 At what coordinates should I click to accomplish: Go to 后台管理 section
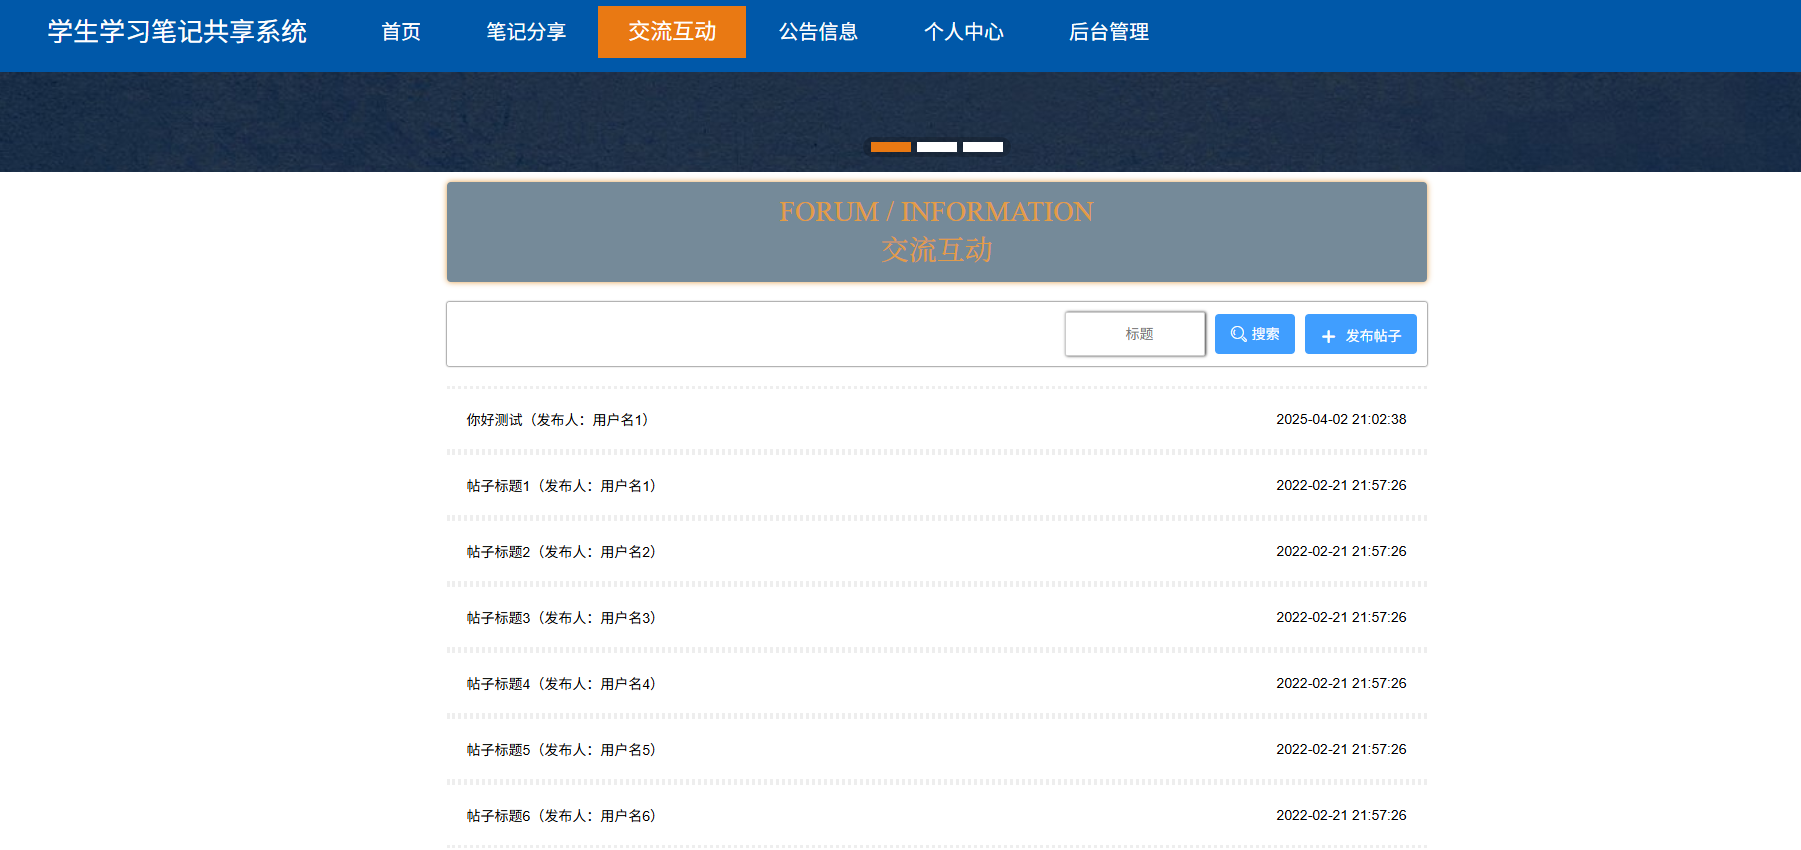1109,32
